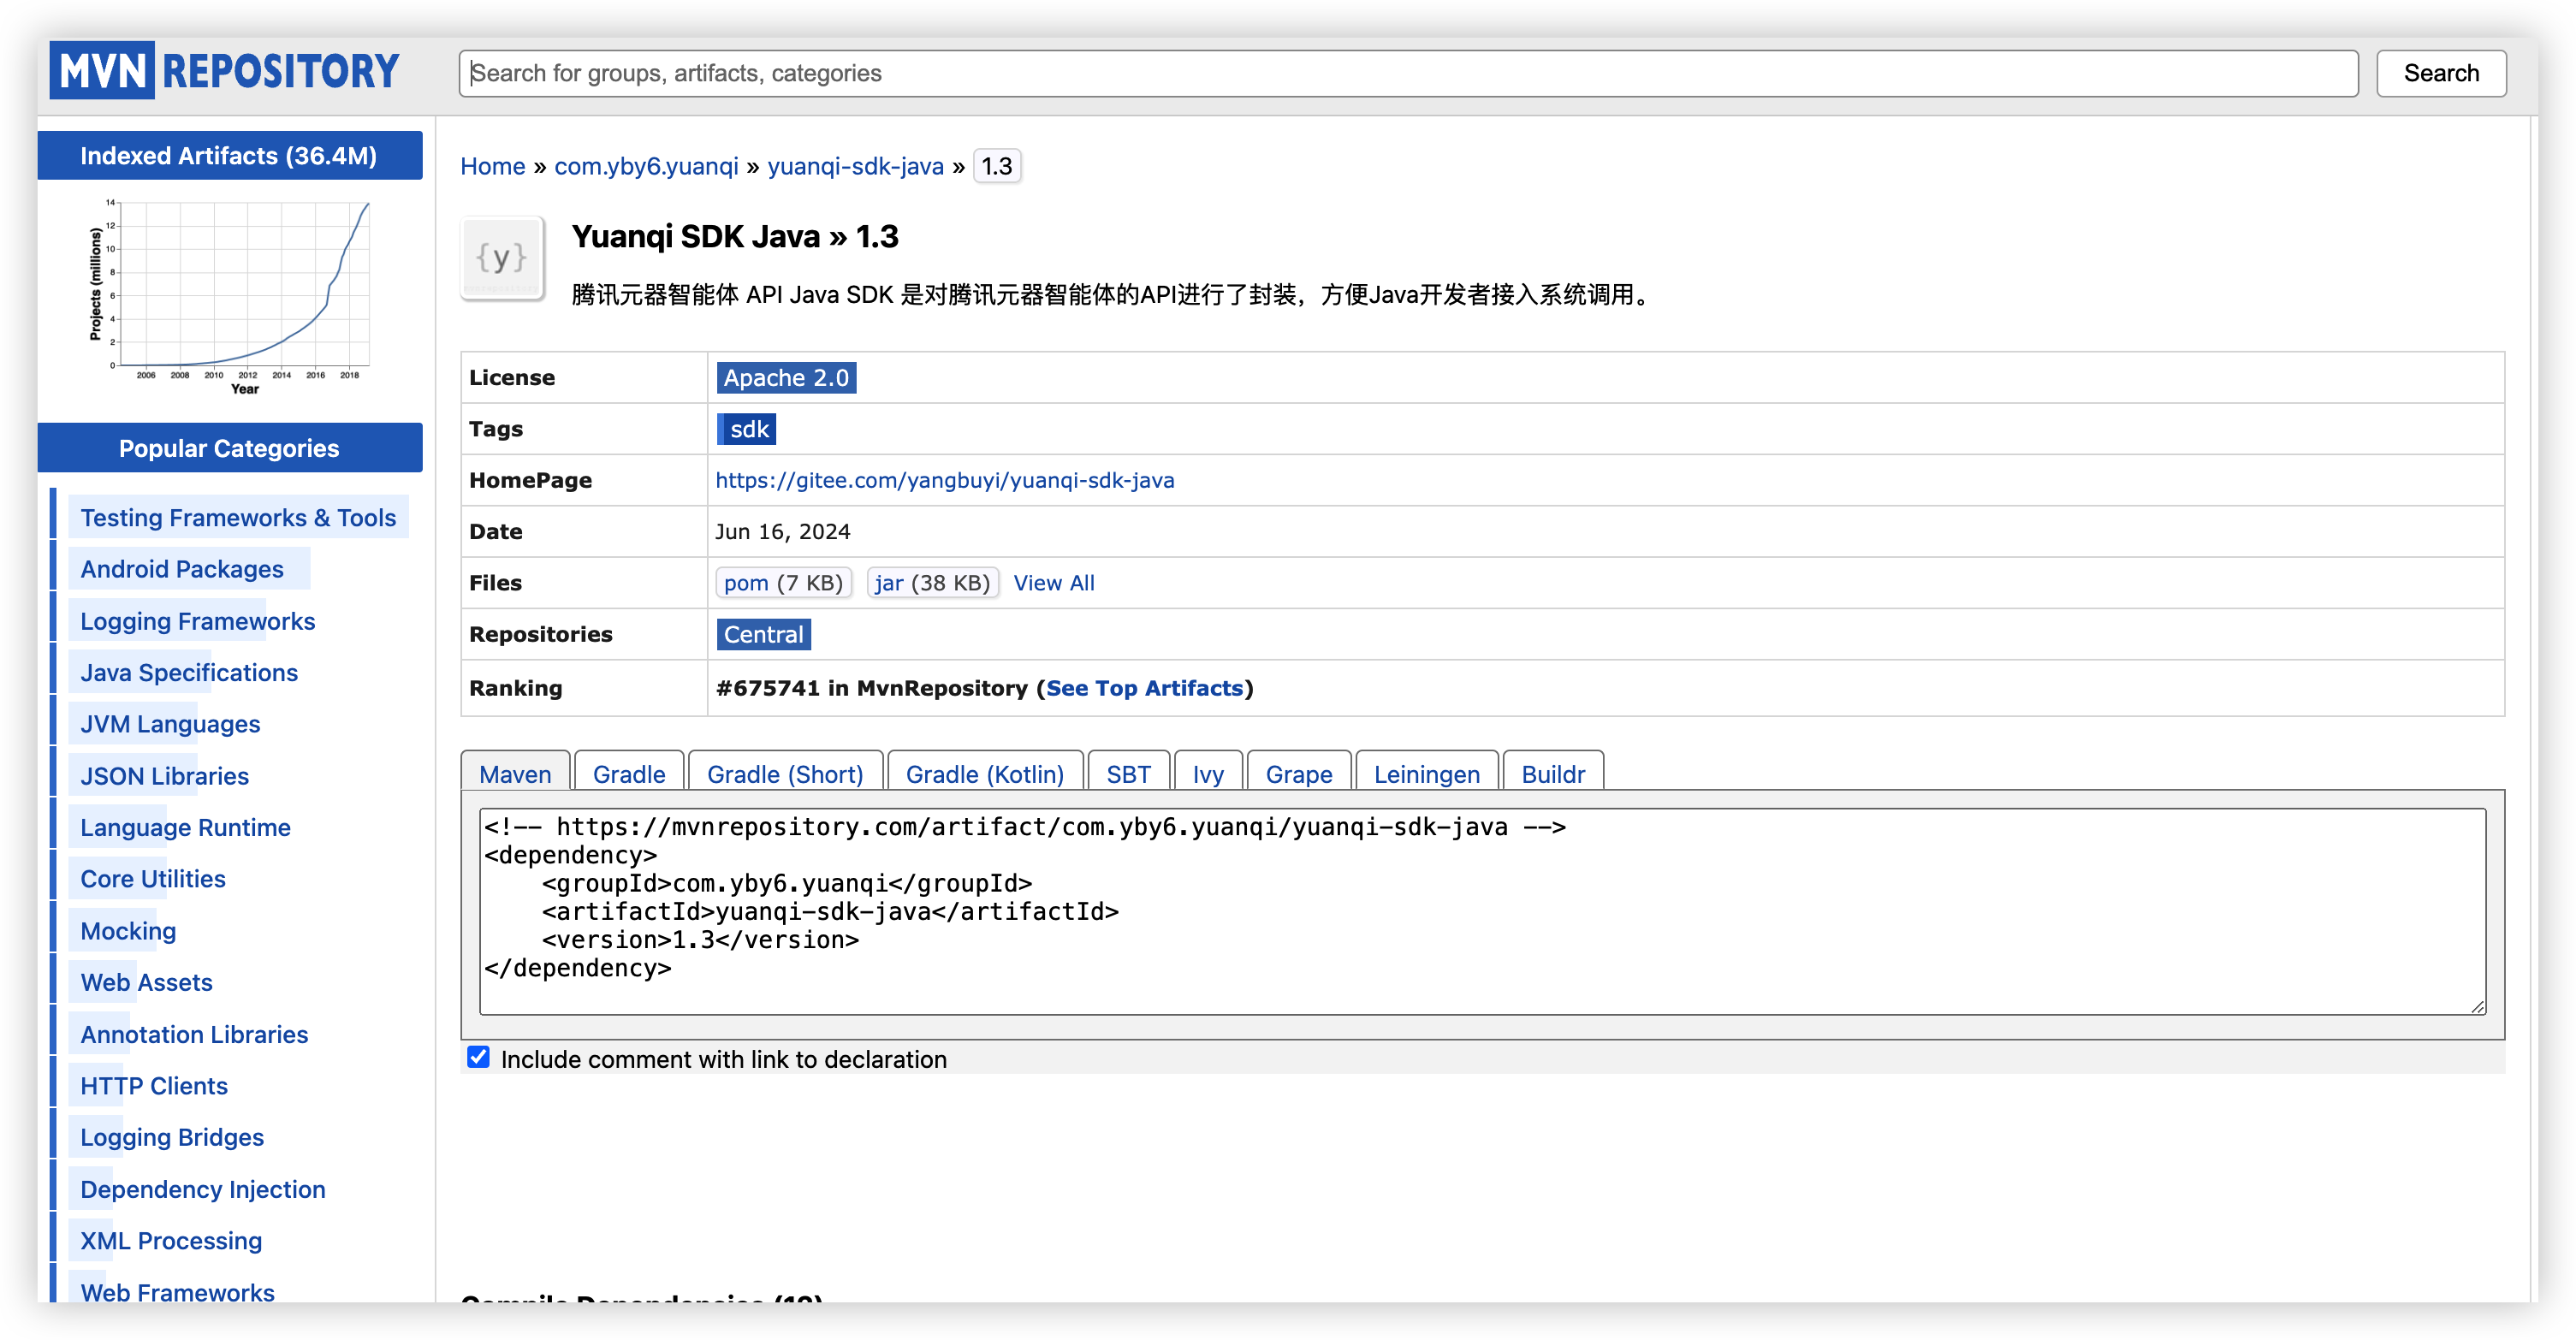Click the sdk tag
2576x1340 pixels.
tap(747, 429)
